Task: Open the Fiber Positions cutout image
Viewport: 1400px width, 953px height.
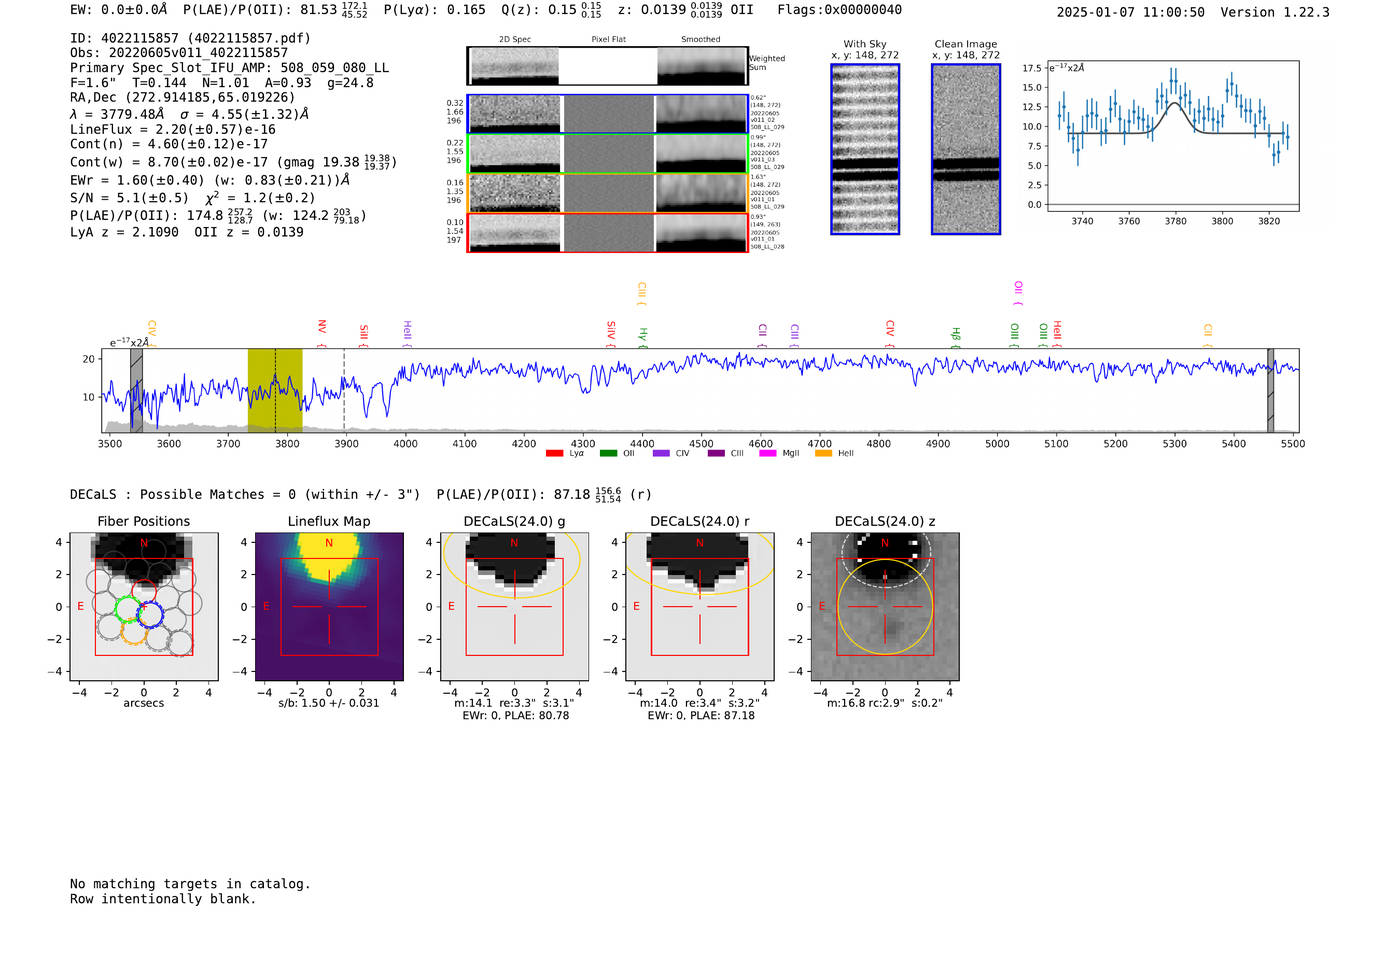Action: click(144, 606)
